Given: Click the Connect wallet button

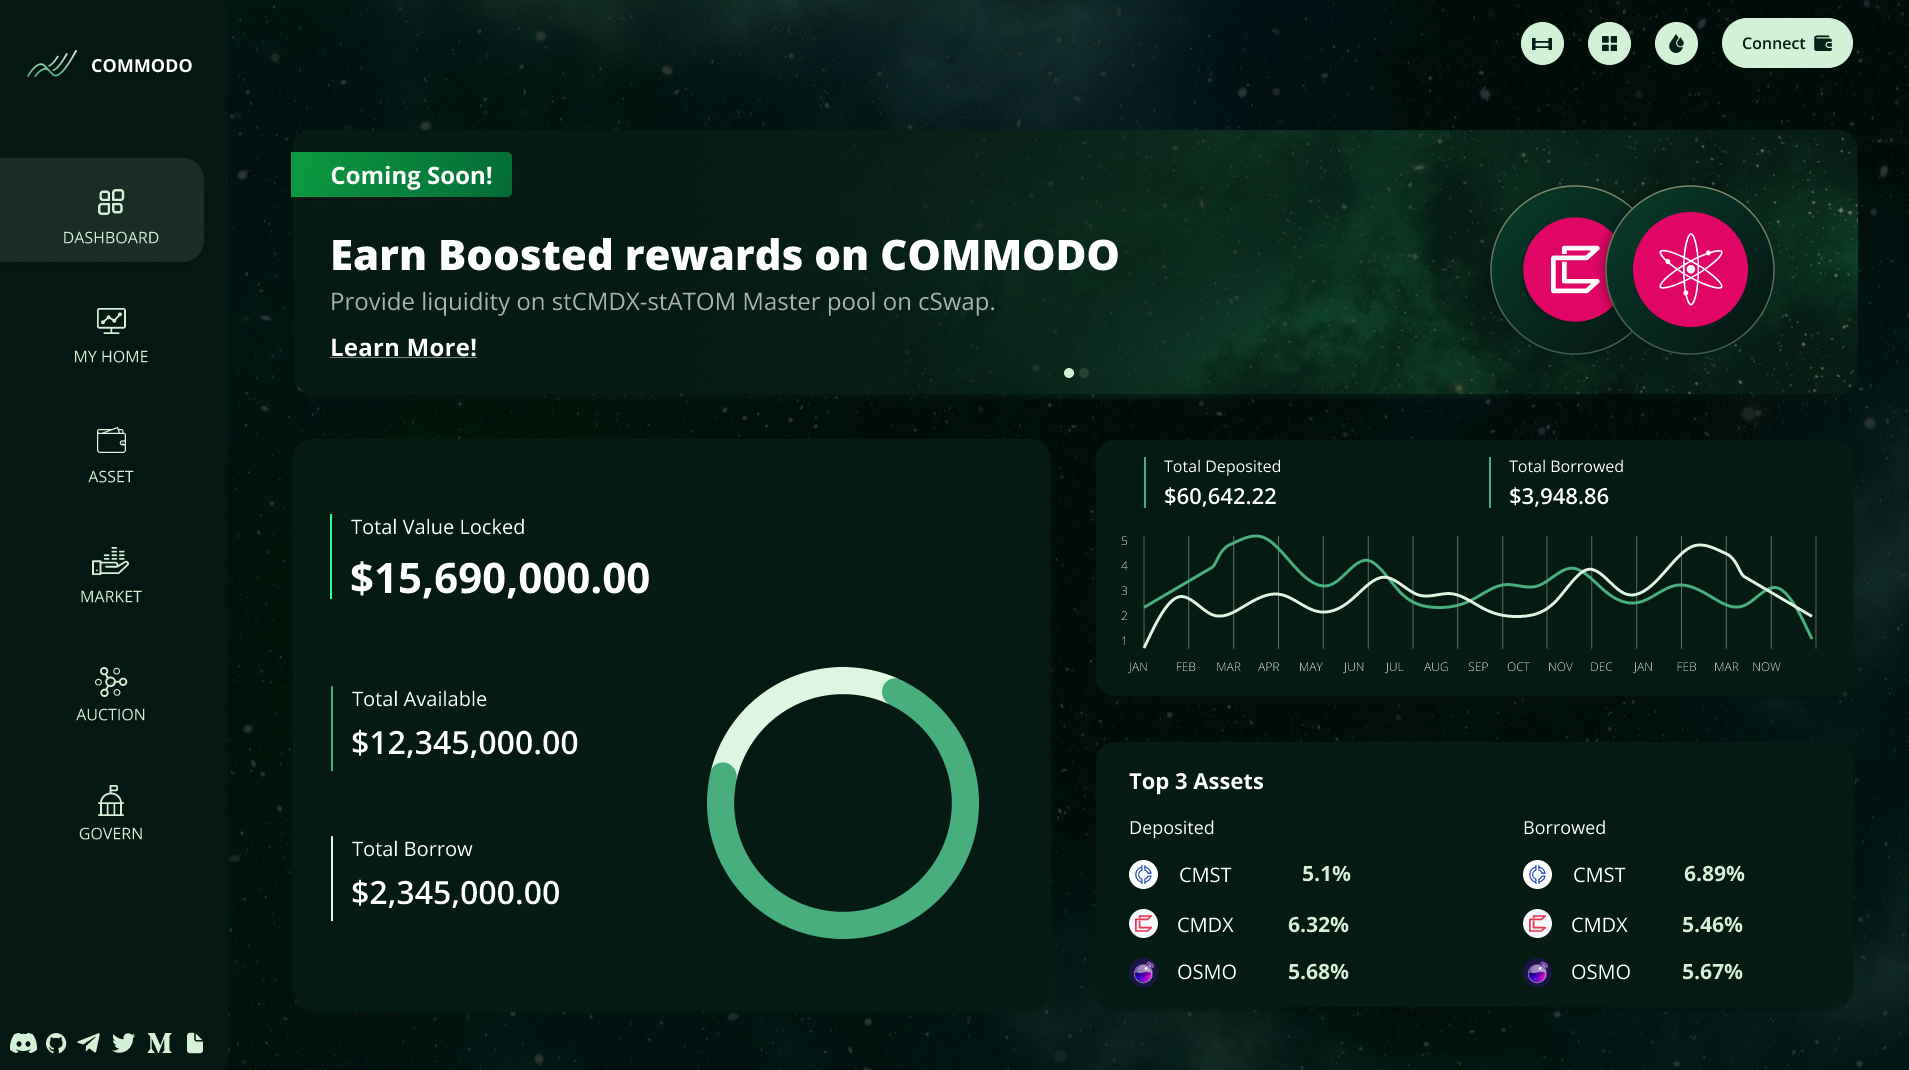Looking at the screenshot, I should point(1786,43).
